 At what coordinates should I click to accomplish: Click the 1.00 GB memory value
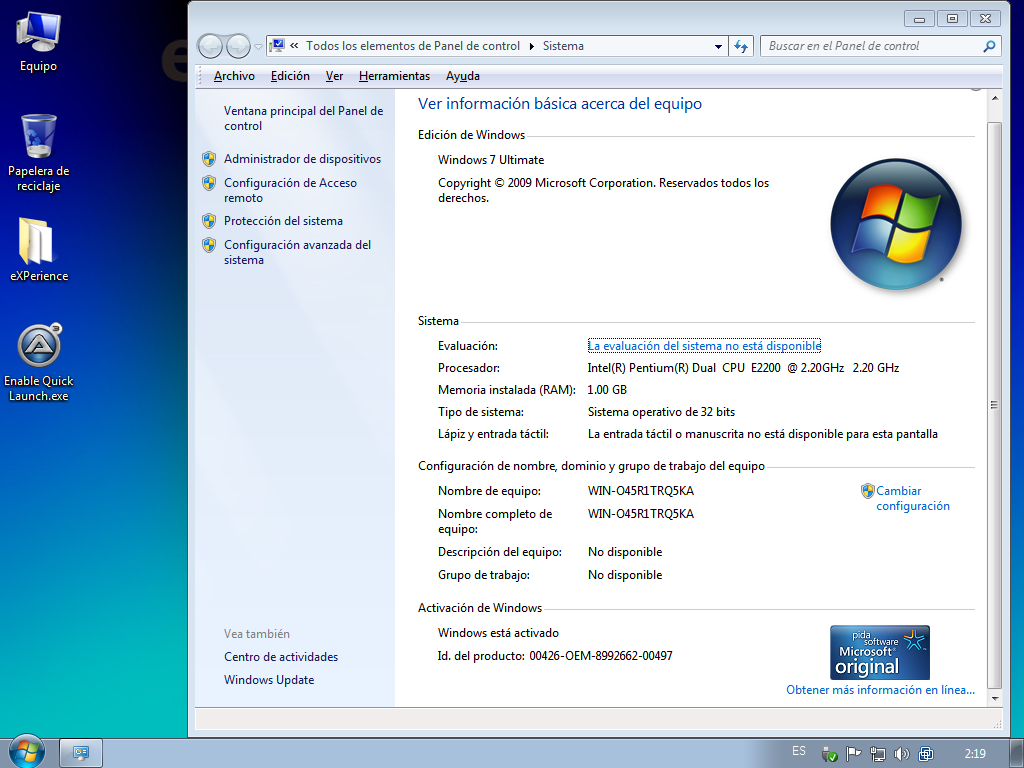point(607,390)
